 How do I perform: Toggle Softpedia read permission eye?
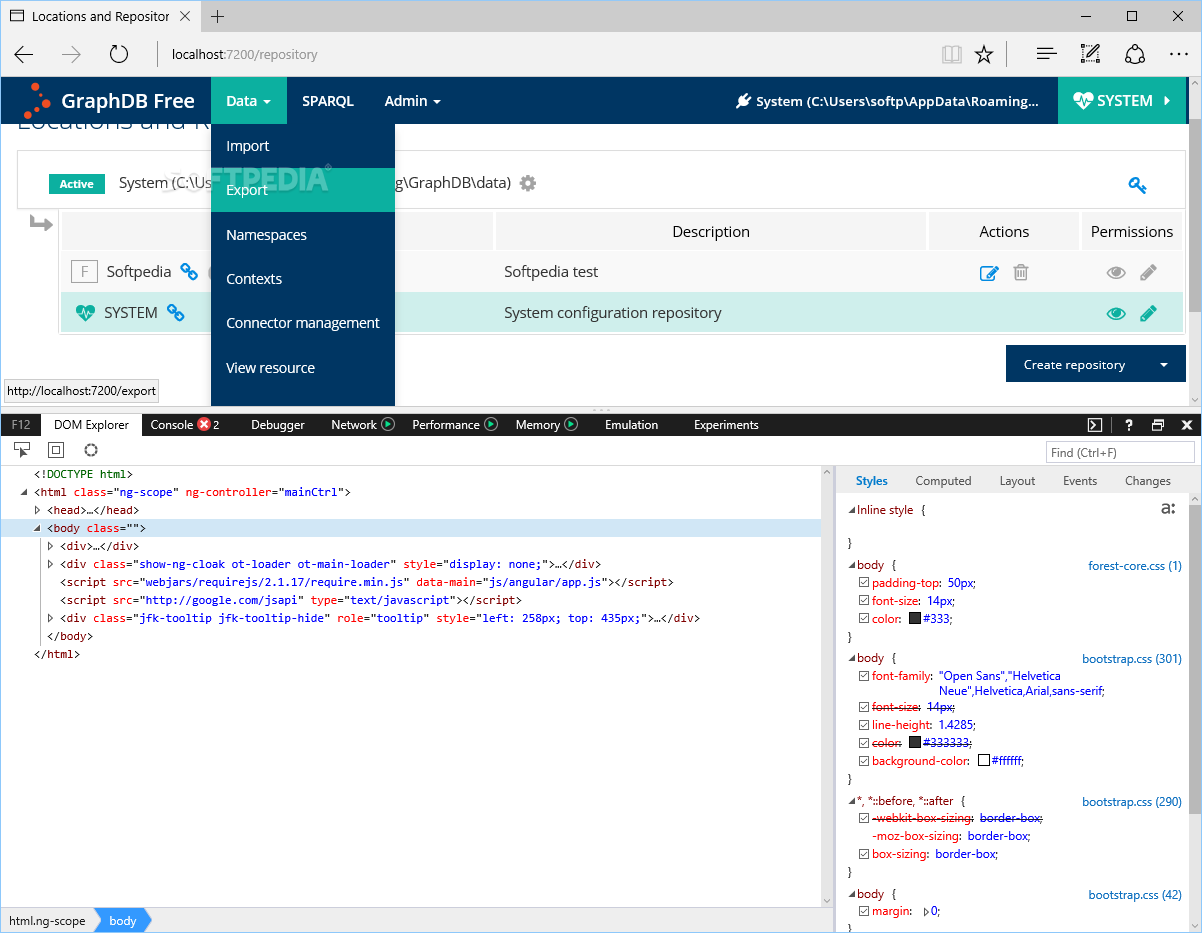(x=1116, y=272)
